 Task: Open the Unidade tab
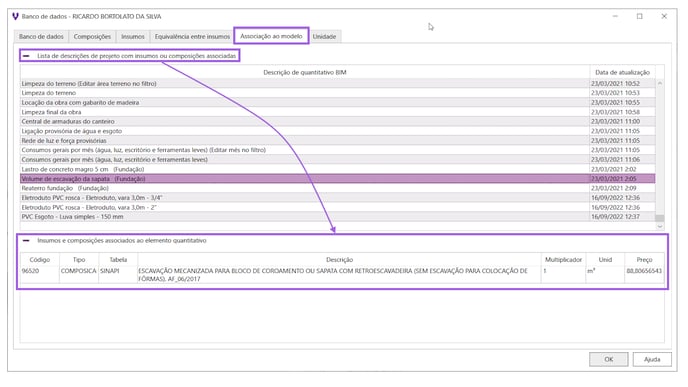[324, 36]
